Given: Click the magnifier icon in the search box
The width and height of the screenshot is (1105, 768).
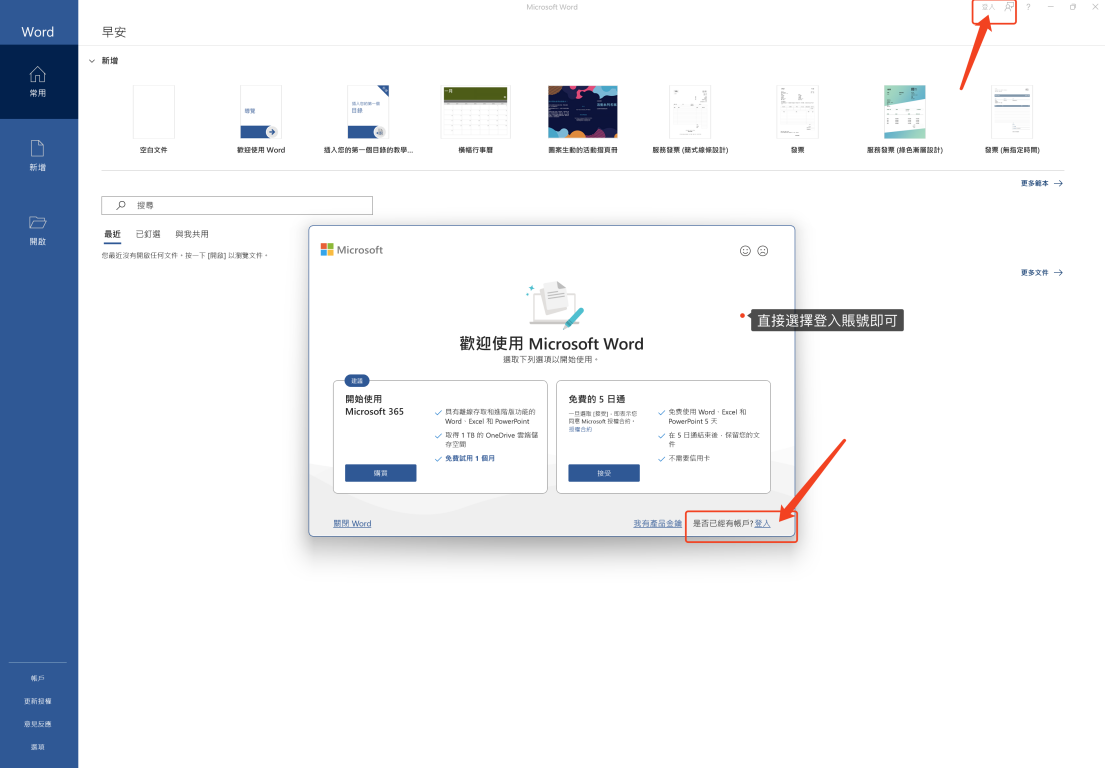Looking at the screenshot, I should [121, 205].
